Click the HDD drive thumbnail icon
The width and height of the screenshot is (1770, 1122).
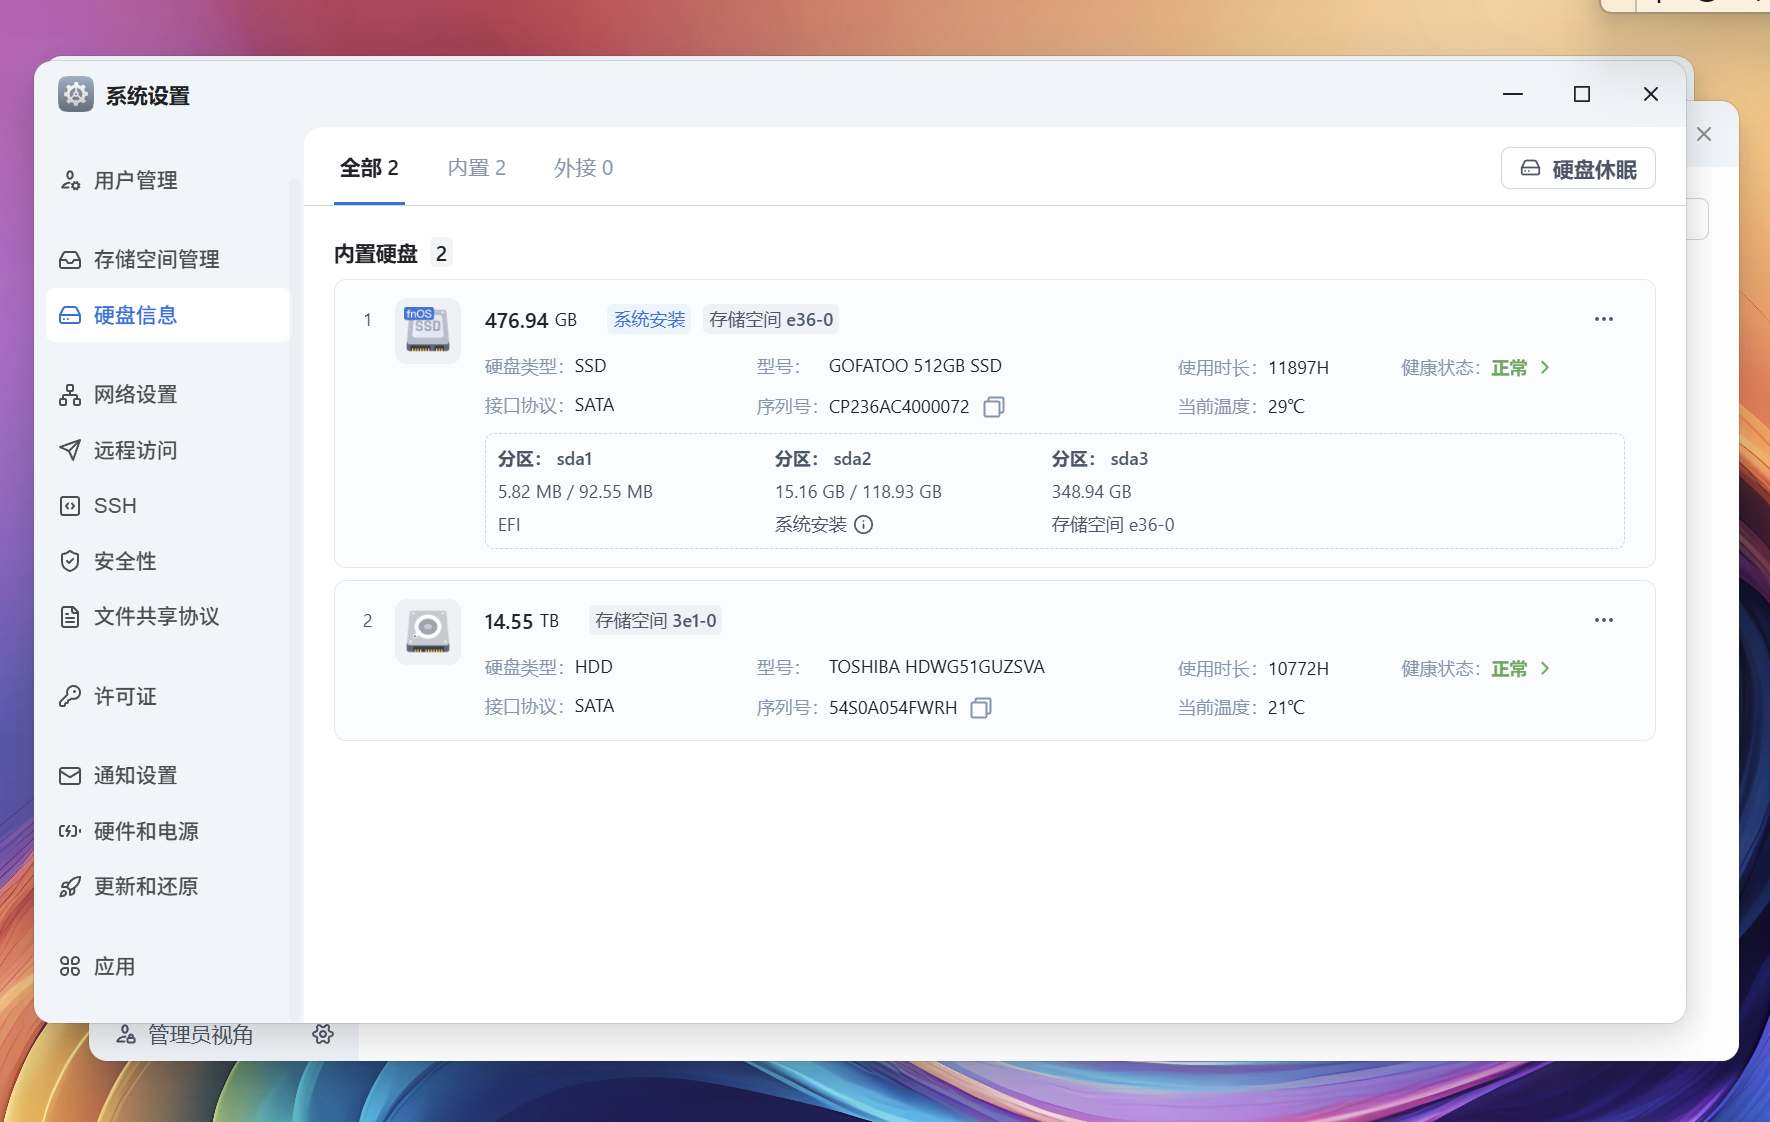click(x=428, y=632)
